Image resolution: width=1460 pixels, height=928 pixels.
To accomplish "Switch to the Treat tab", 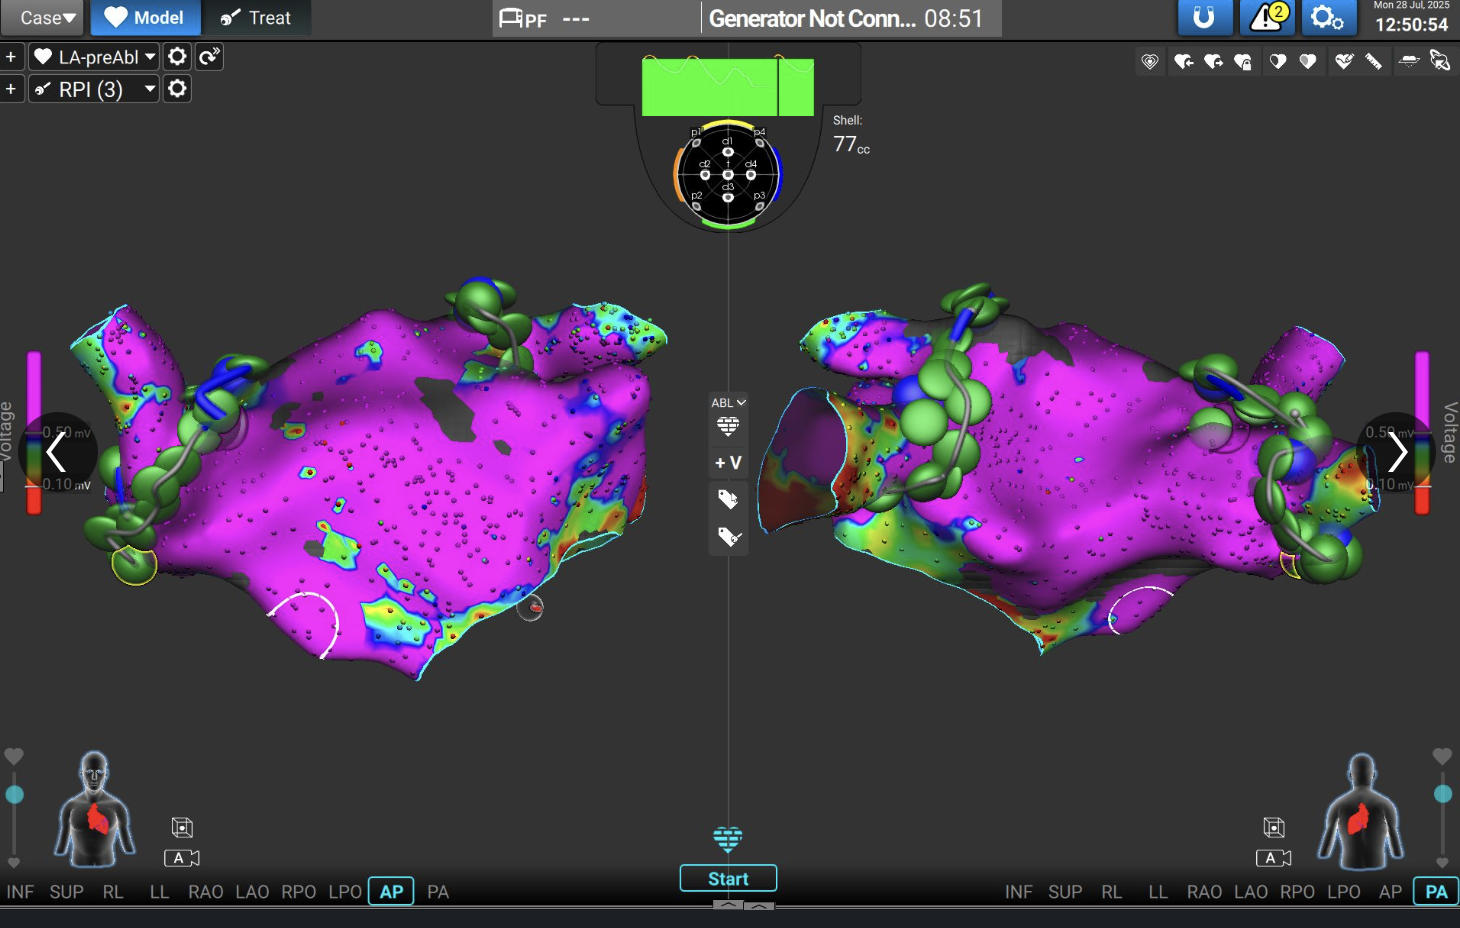I will pyautogui.click(x=256, y=18).
